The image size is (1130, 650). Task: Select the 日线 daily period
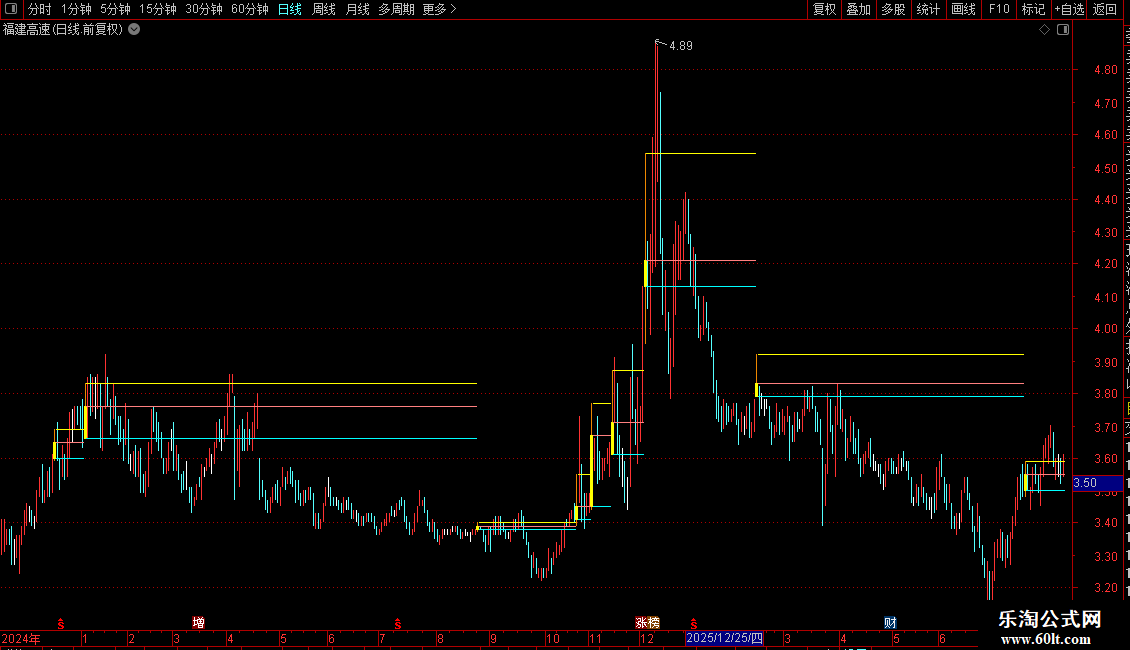[290, 9]
